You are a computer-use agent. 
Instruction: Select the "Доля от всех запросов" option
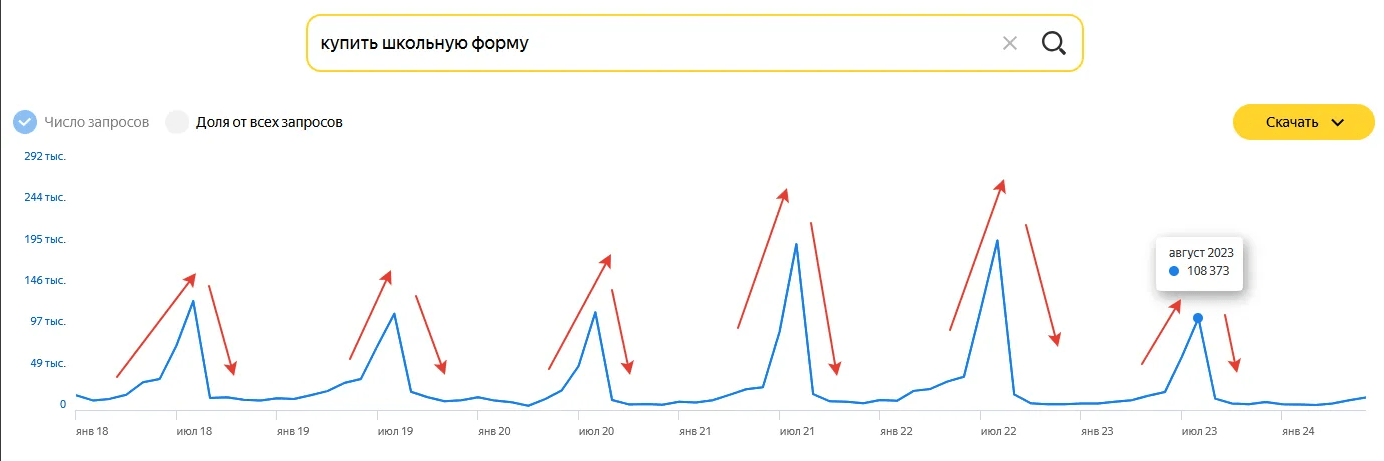point(177,122)
